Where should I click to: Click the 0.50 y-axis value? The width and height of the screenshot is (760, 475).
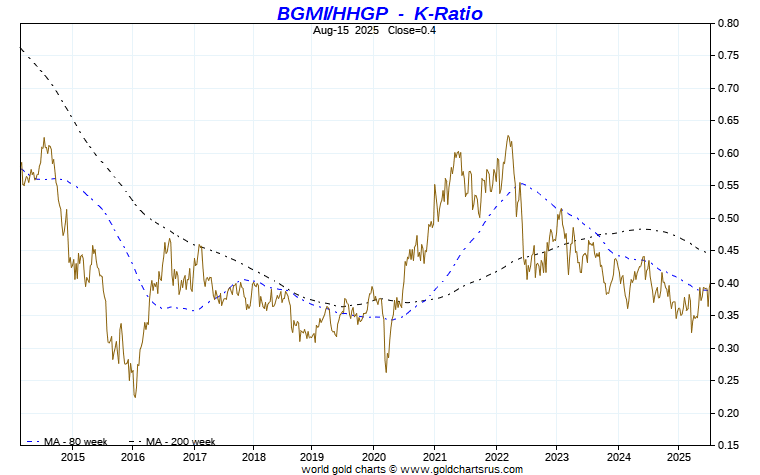(728, 218)
